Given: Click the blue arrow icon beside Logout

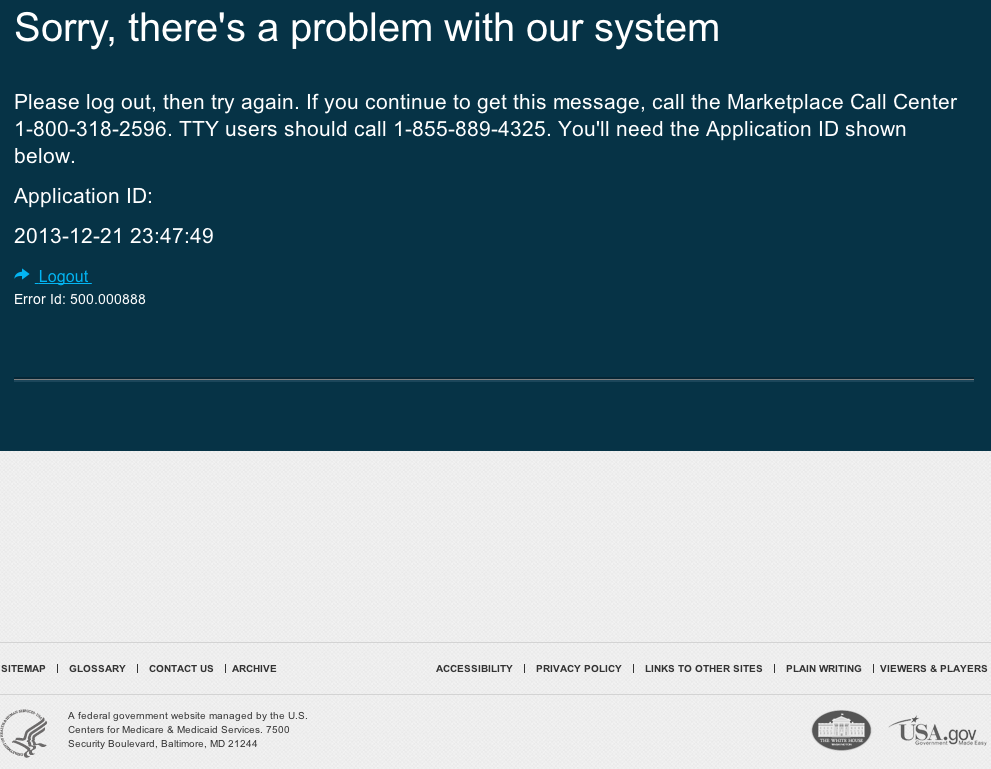Looking at the screenshot, I should pos(22,275).
